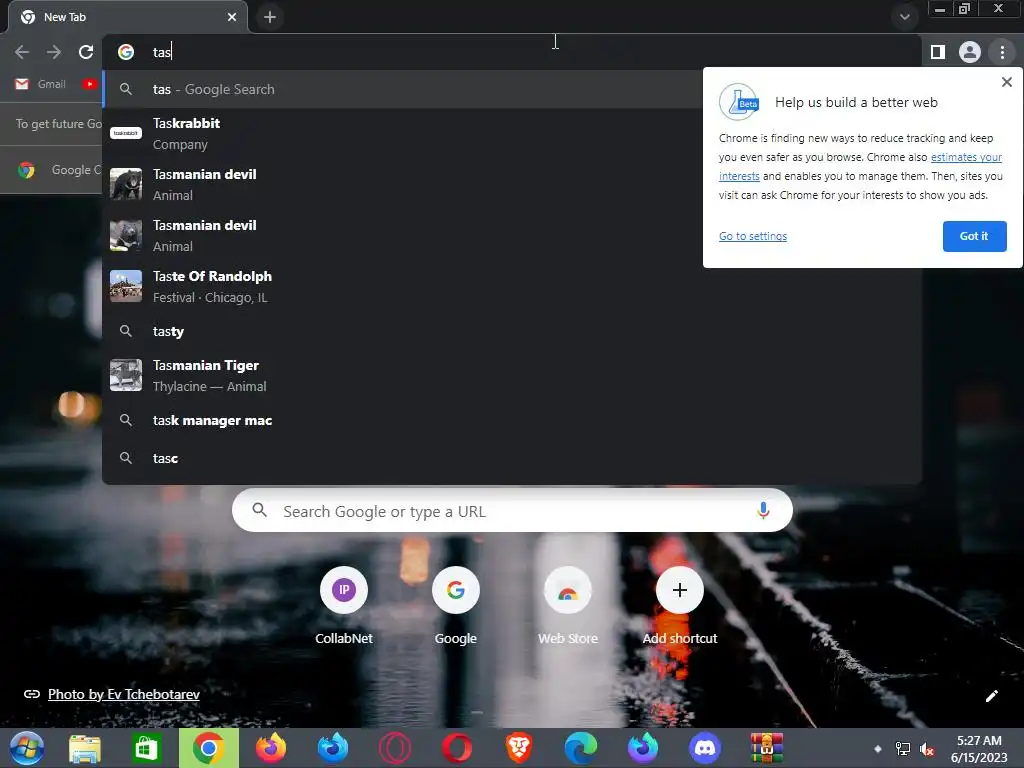Viewport: 1024px width, 768px height.
Task: Select the Taskrabbit Company suggestion
Action: click(404, 133)
